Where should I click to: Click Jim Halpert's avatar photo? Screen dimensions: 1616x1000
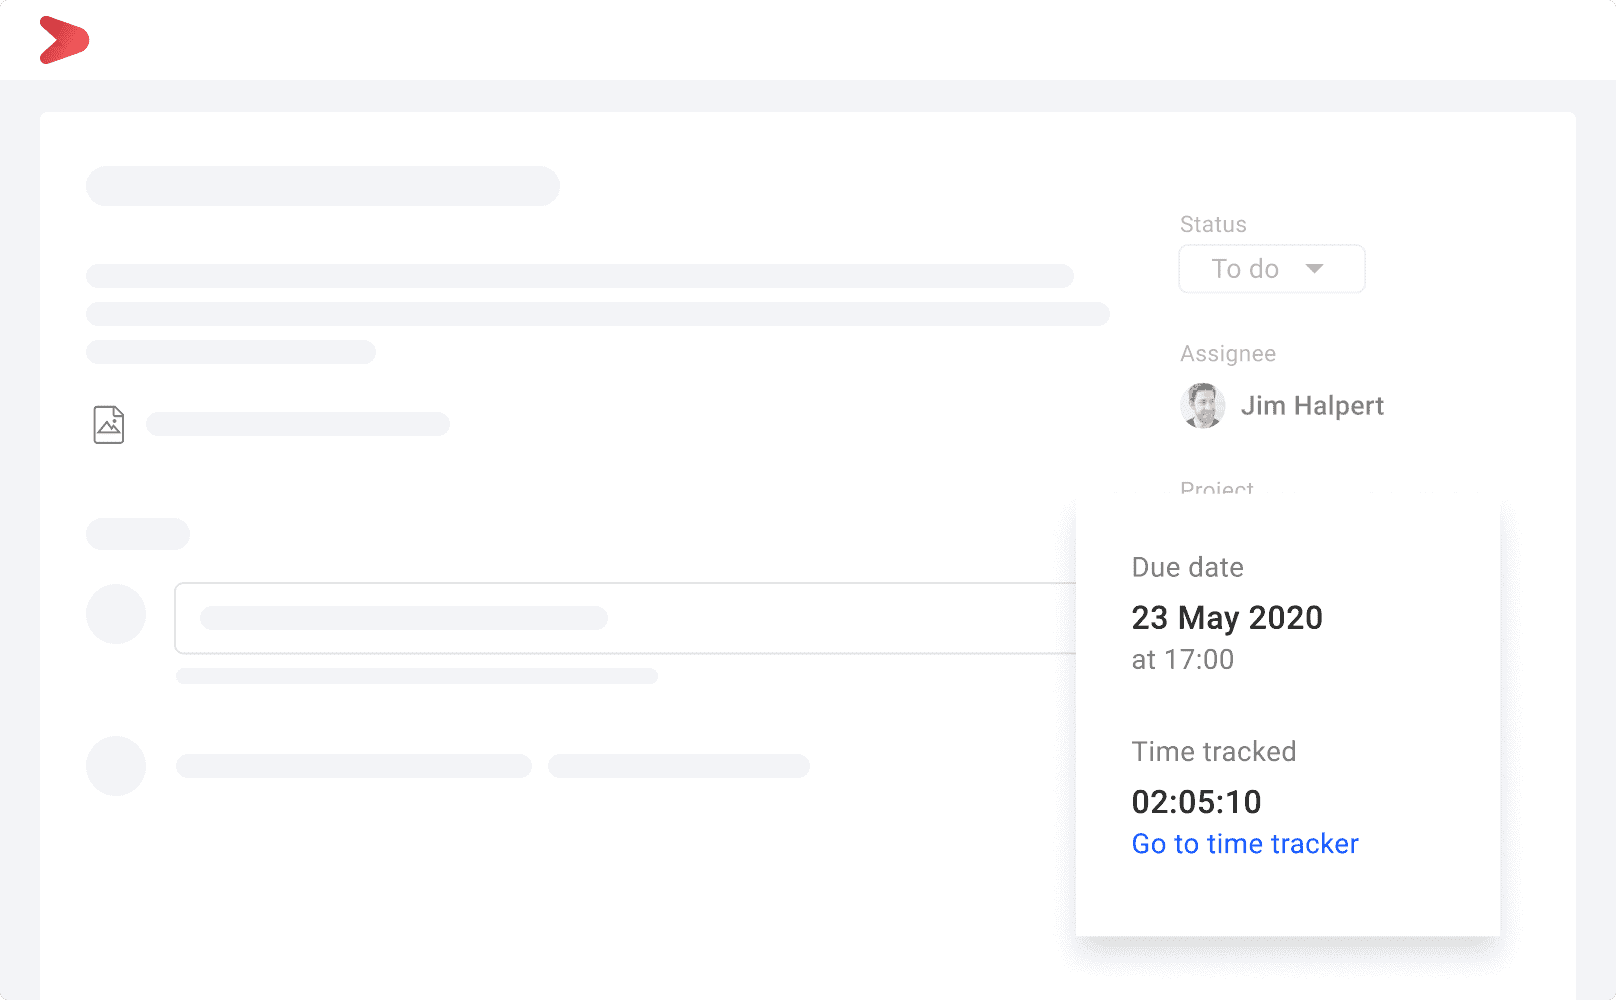point(1202,406)
